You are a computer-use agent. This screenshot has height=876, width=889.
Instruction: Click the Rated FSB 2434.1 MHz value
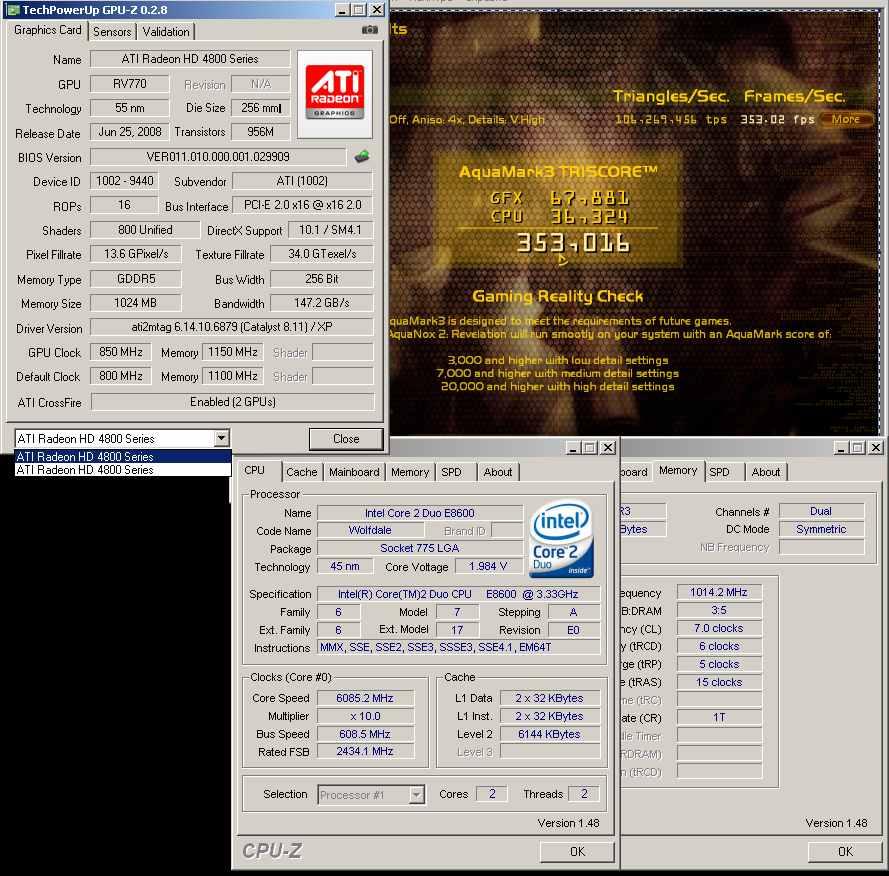(x=365, y=751)
